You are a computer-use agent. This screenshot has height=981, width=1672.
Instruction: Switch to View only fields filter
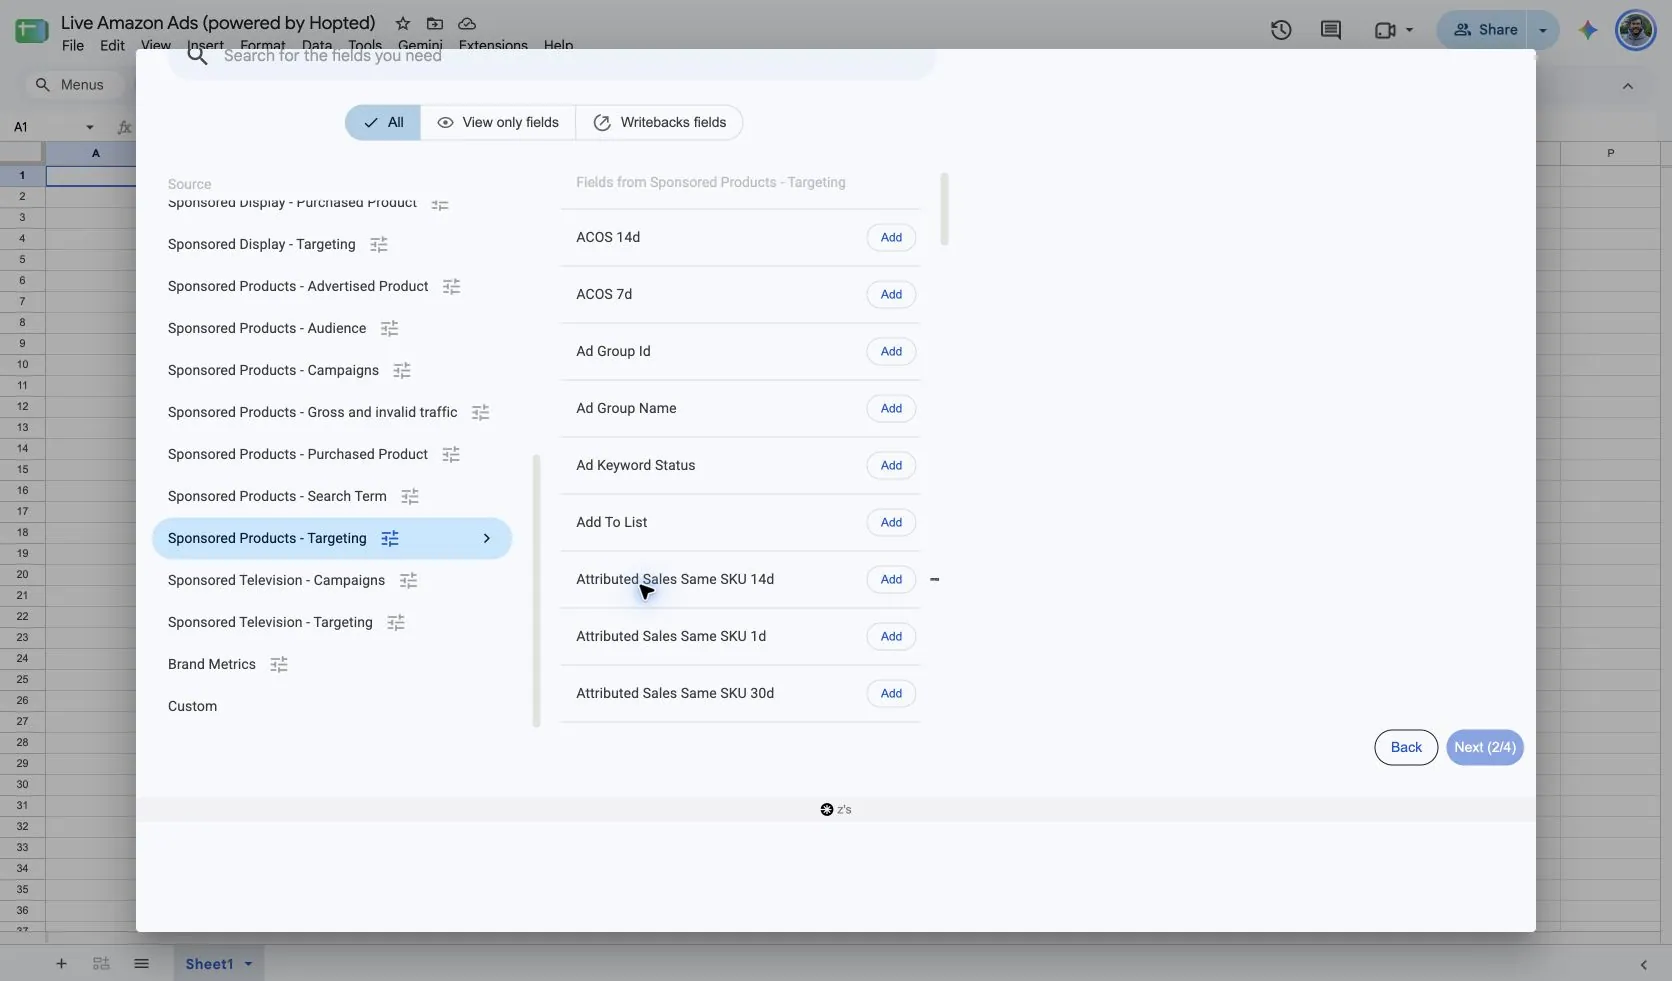(x=498, y=122)
